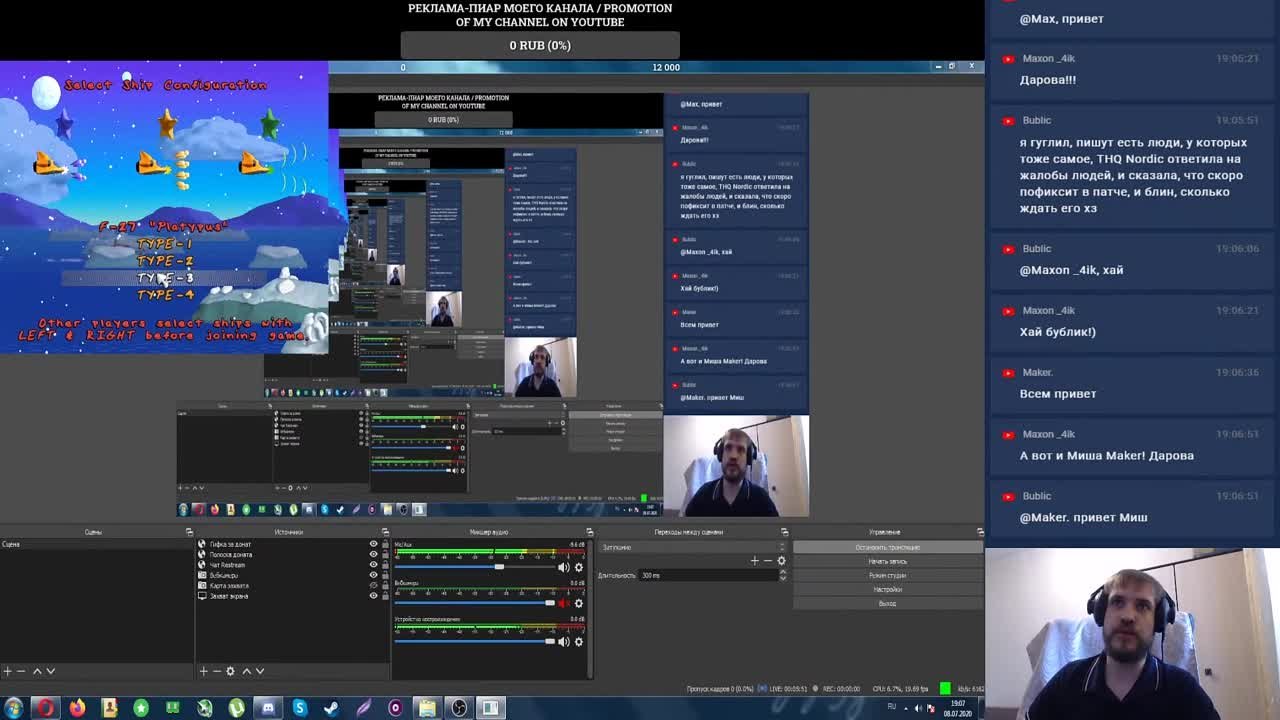Add a new source with plus icon
This screenshot has width=1280, height=720.
[x=203, y=671]
